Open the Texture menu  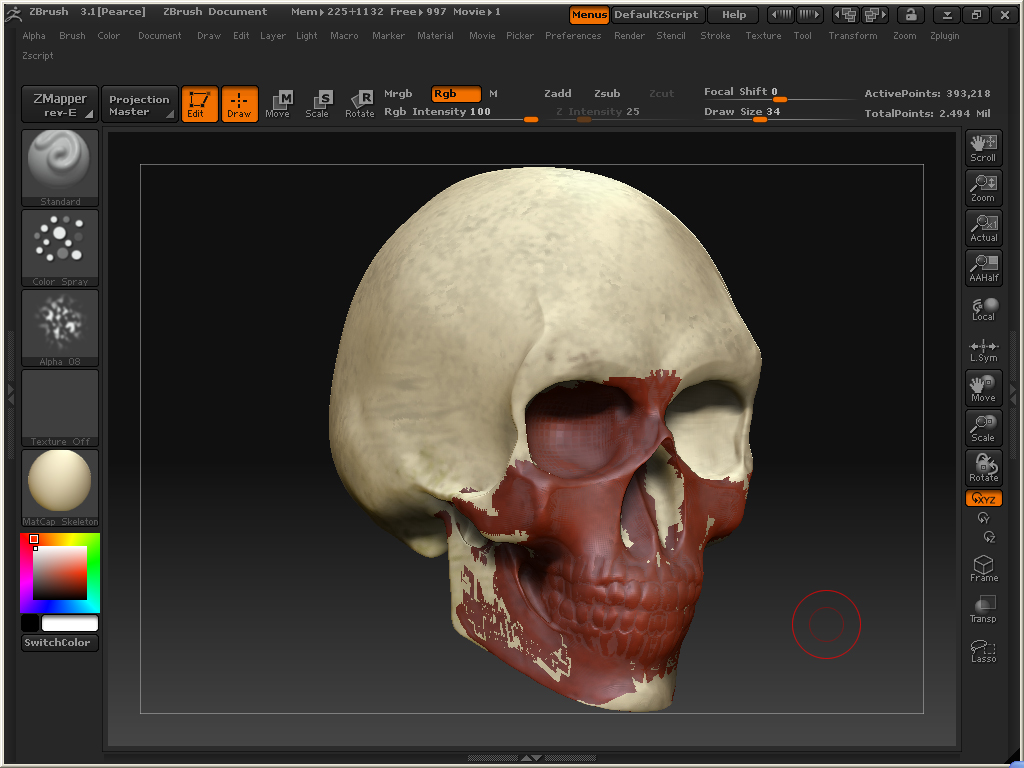click(763, 36)
